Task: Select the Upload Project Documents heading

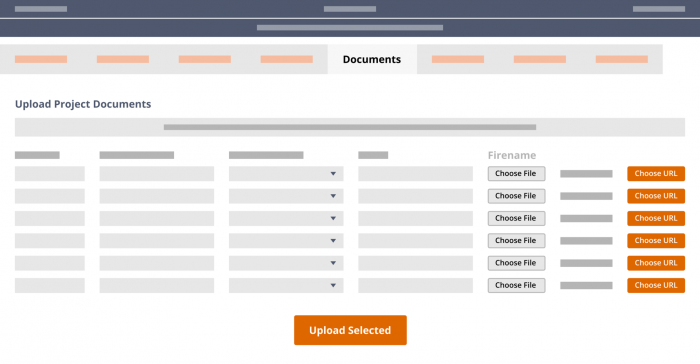Action: [83, 104]
